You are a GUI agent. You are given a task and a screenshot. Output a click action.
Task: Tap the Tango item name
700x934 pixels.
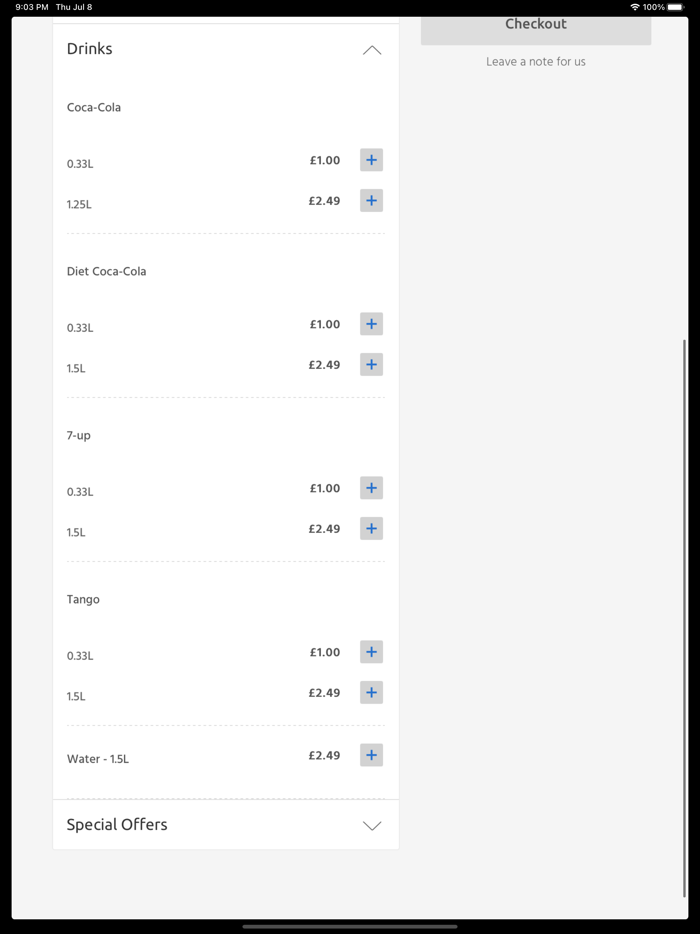[83, 600]
